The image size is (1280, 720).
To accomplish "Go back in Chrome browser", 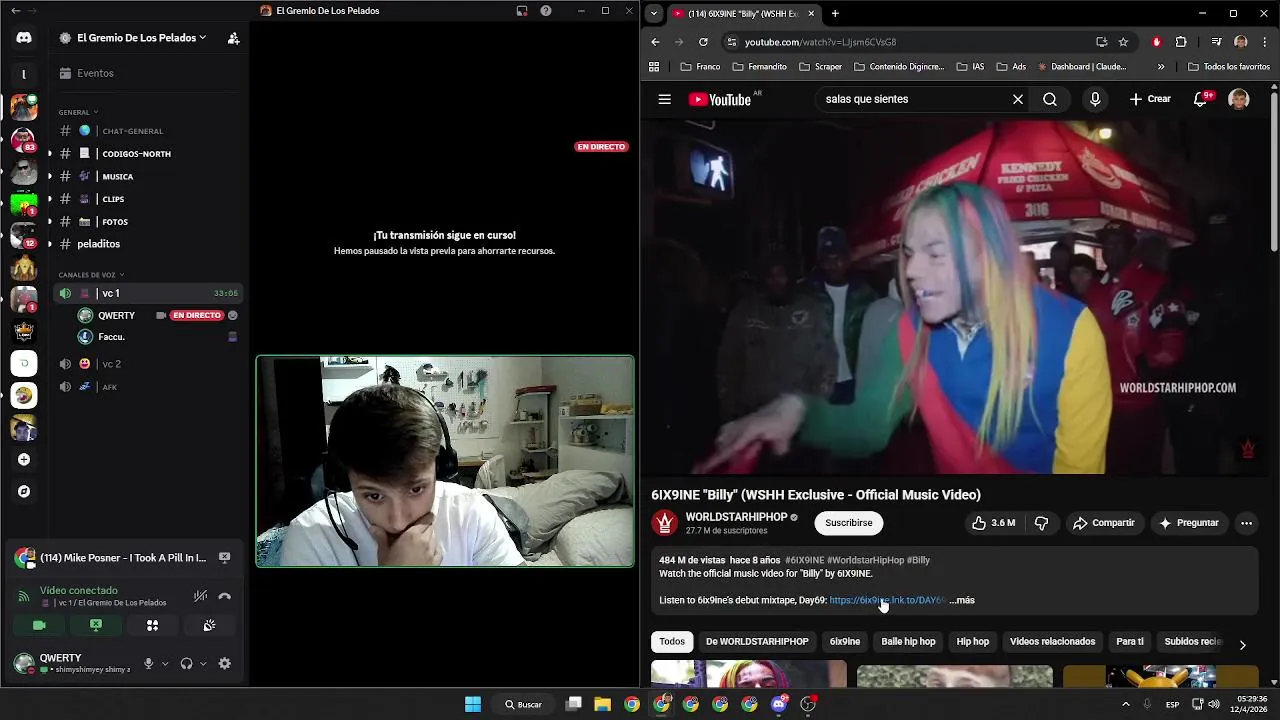I will point(655,42).
